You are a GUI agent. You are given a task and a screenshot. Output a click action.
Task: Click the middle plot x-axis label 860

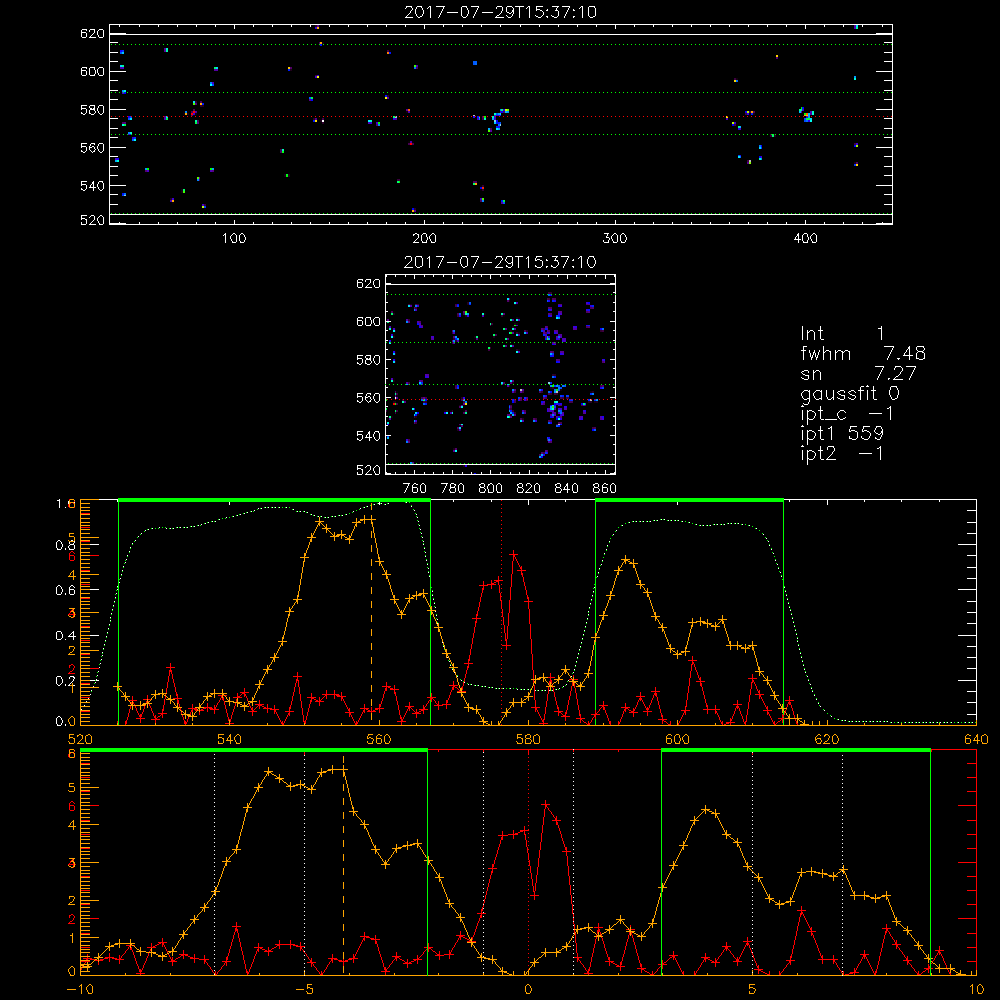tap(605, 489)
